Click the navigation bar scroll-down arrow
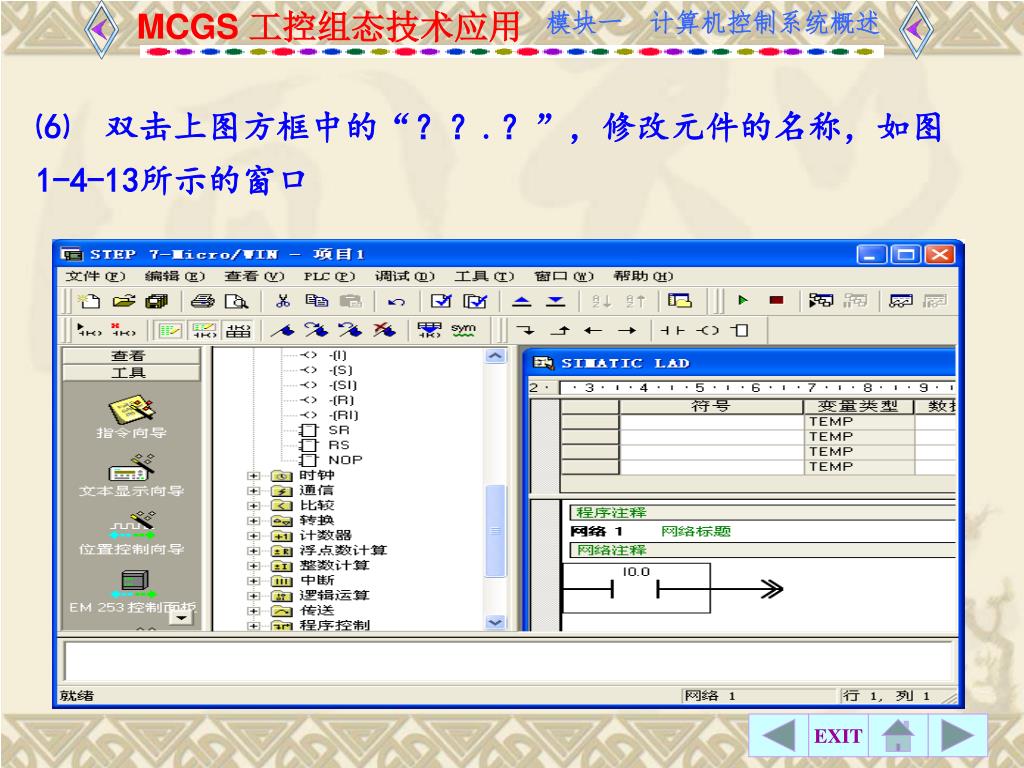 click(x=181, y=618)
